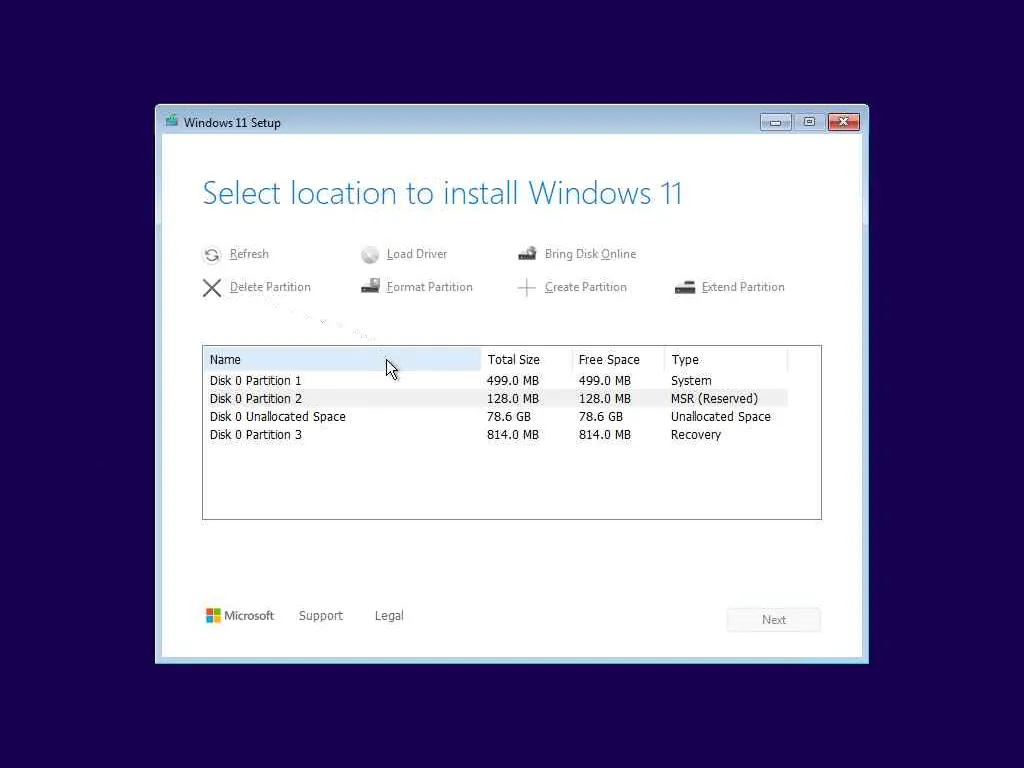Click the Microsoft four-square logo
The height and width of the screenshot is (768, 1024).
tap(213, 616)
